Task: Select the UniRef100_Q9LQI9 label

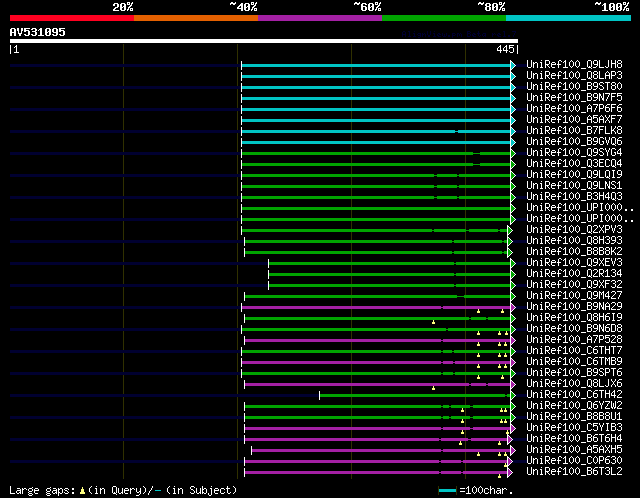Action: (574, 175)
